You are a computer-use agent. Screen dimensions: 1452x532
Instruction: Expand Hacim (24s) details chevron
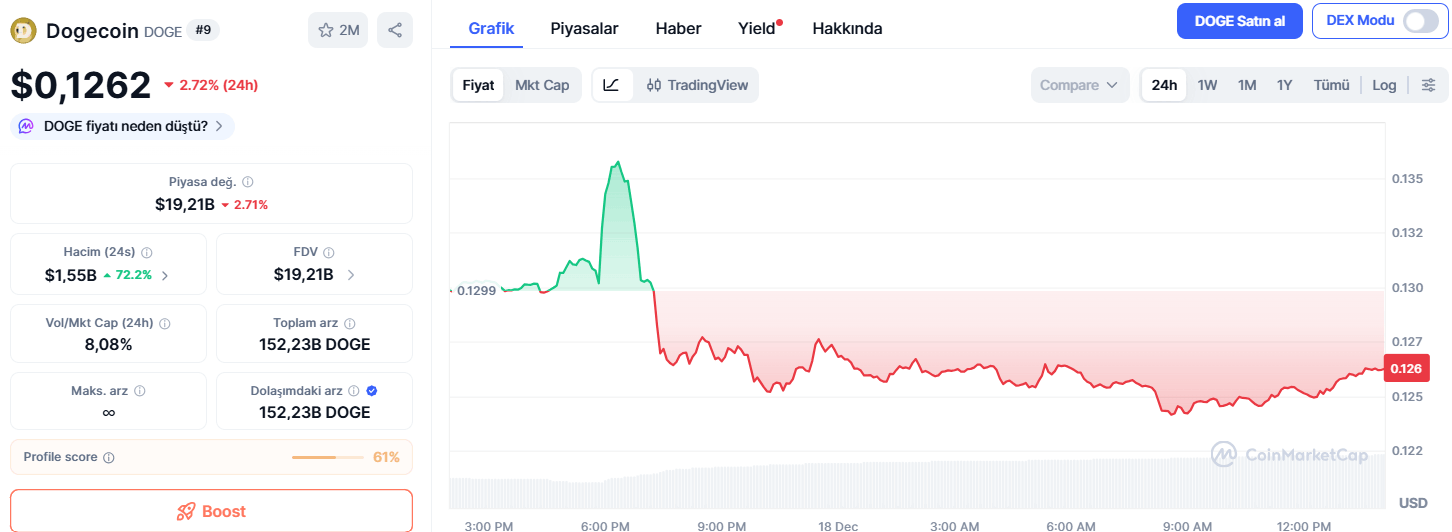[165, 275]
